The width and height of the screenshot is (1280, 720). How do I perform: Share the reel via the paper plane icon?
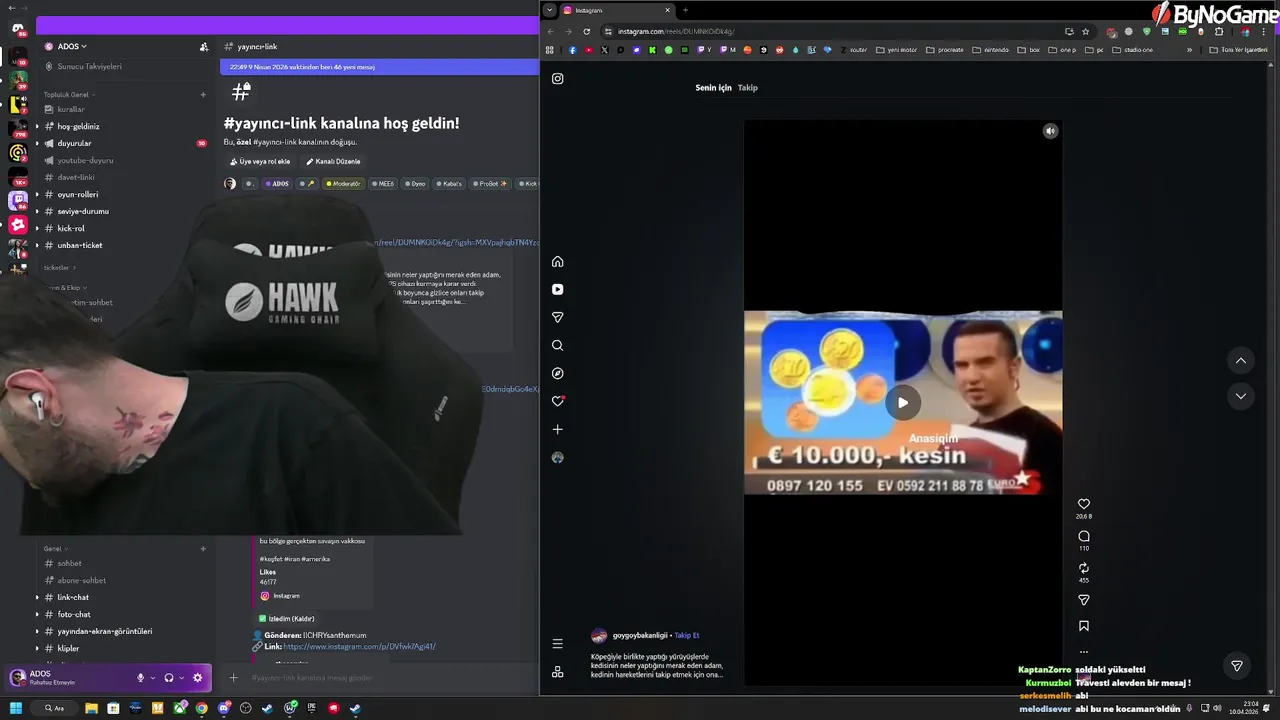click(1083, 600)
